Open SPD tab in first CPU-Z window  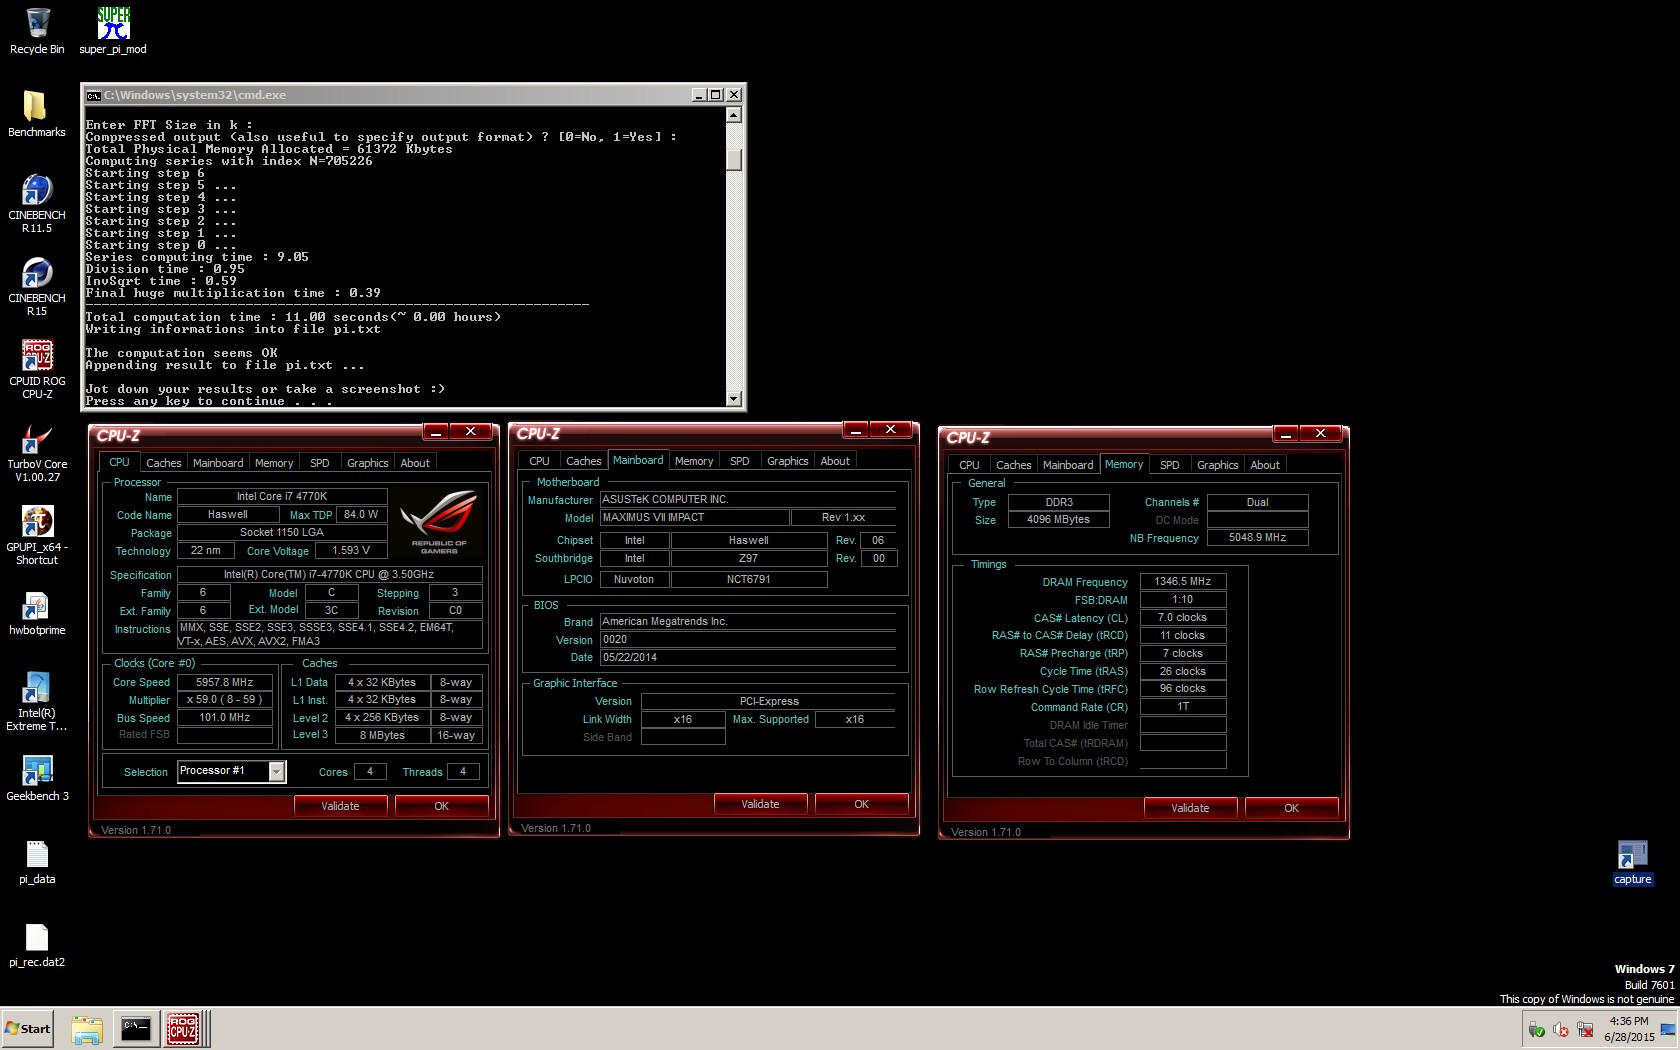(x=320, y=463)
